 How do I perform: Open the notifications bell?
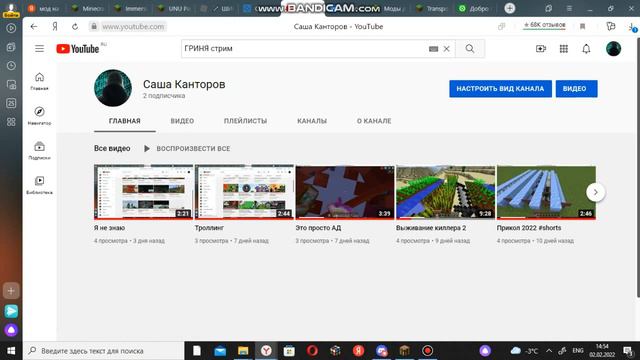click(x=586, y=49)
